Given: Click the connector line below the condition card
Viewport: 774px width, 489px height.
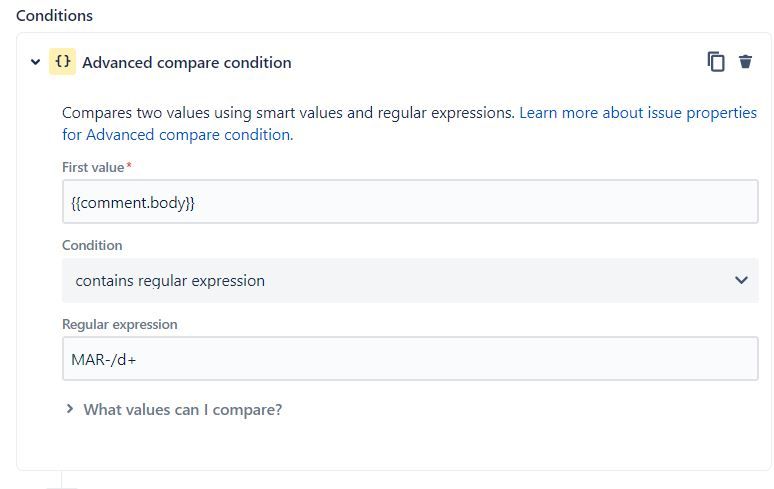Looking at the screenshot, I should pyautogui.click(x=62, y=480).
